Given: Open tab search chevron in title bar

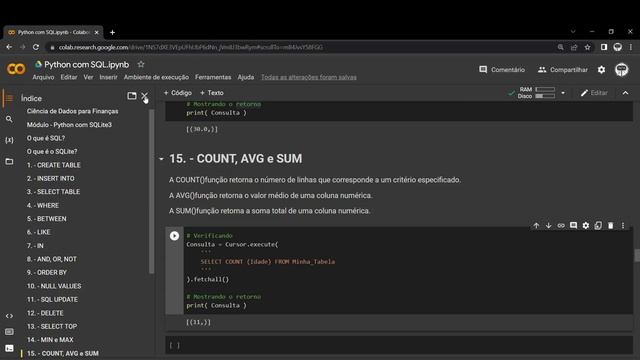Looking at the screenshot, I should [x=573, y=31].
